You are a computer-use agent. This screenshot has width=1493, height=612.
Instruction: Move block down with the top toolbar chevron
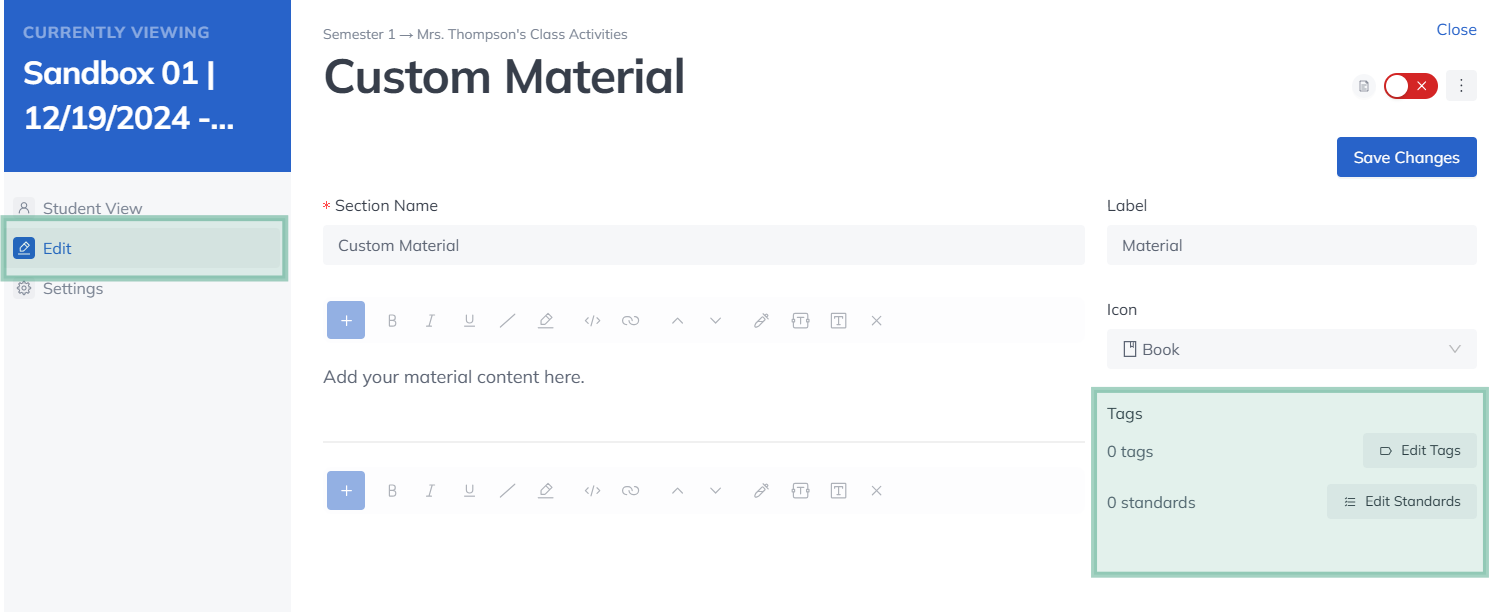715,321
